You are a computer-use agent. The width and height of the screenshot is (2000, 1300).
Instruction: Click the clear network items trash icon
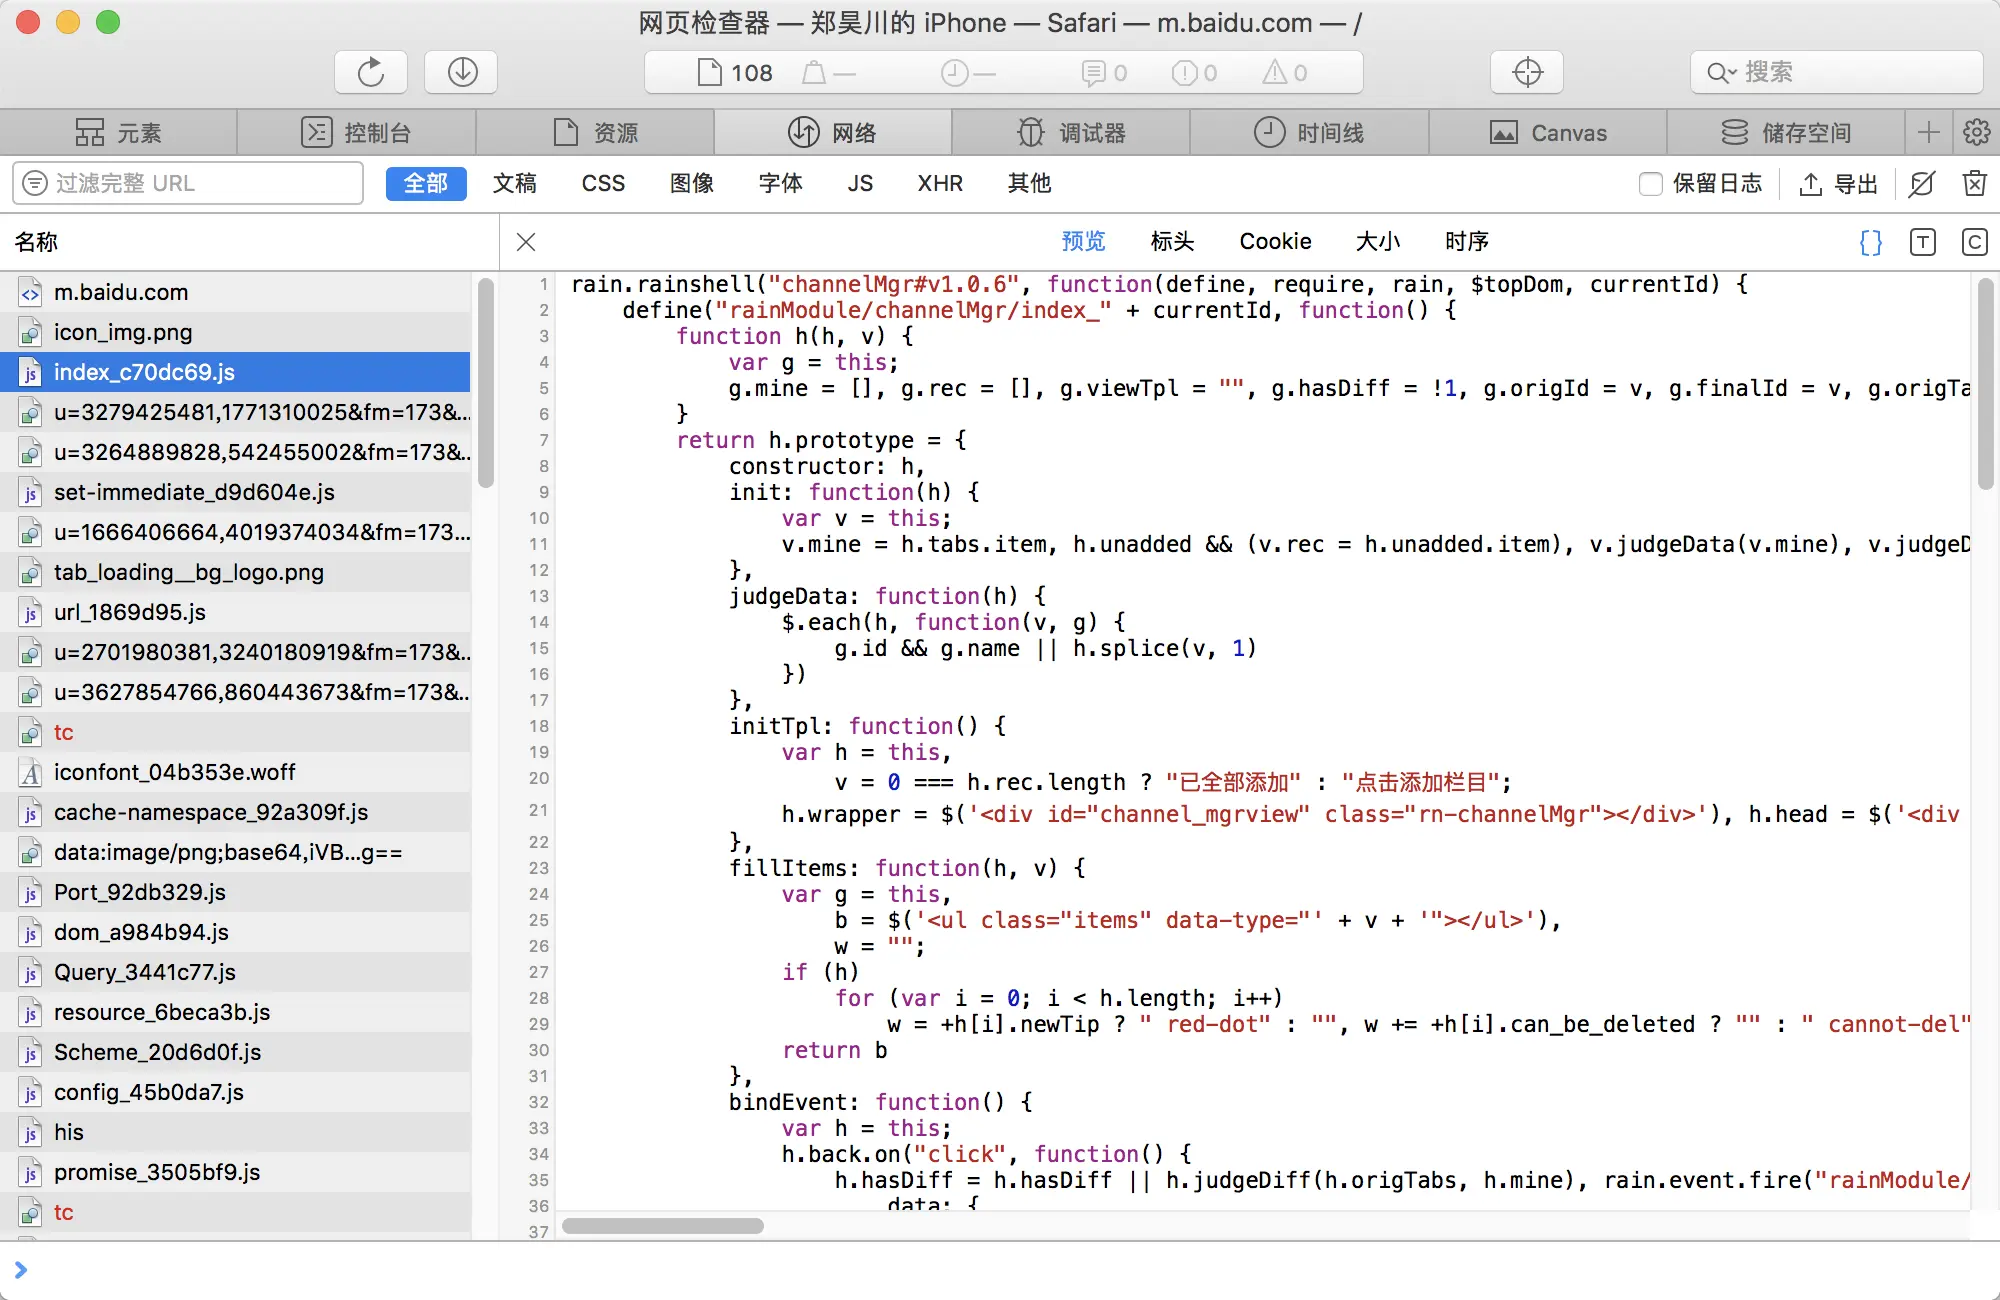[x=1974, y=183]
